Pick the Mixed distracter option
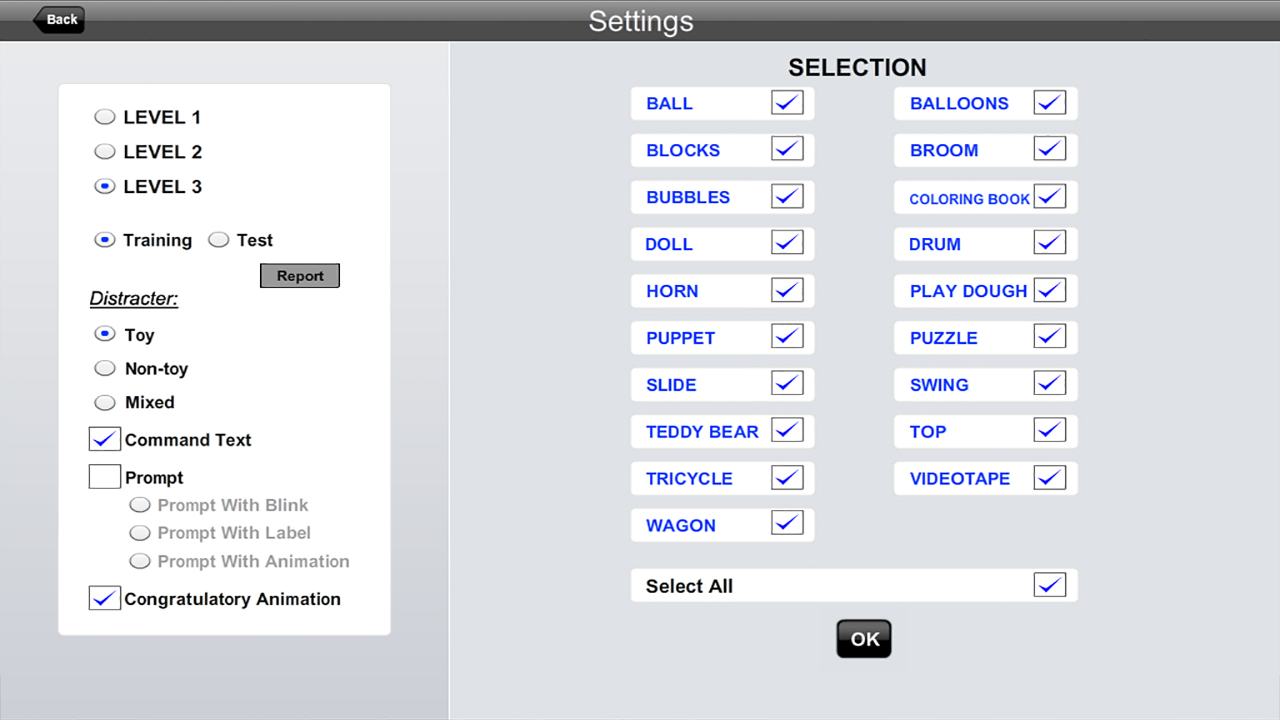Viewport: 1280px width, 720px height. tap(105, 402)
